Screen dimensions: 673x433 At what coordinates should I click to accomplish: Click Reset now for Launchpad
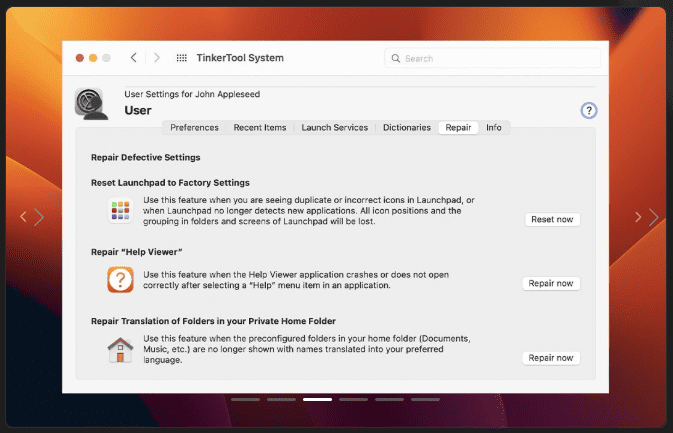552,219
